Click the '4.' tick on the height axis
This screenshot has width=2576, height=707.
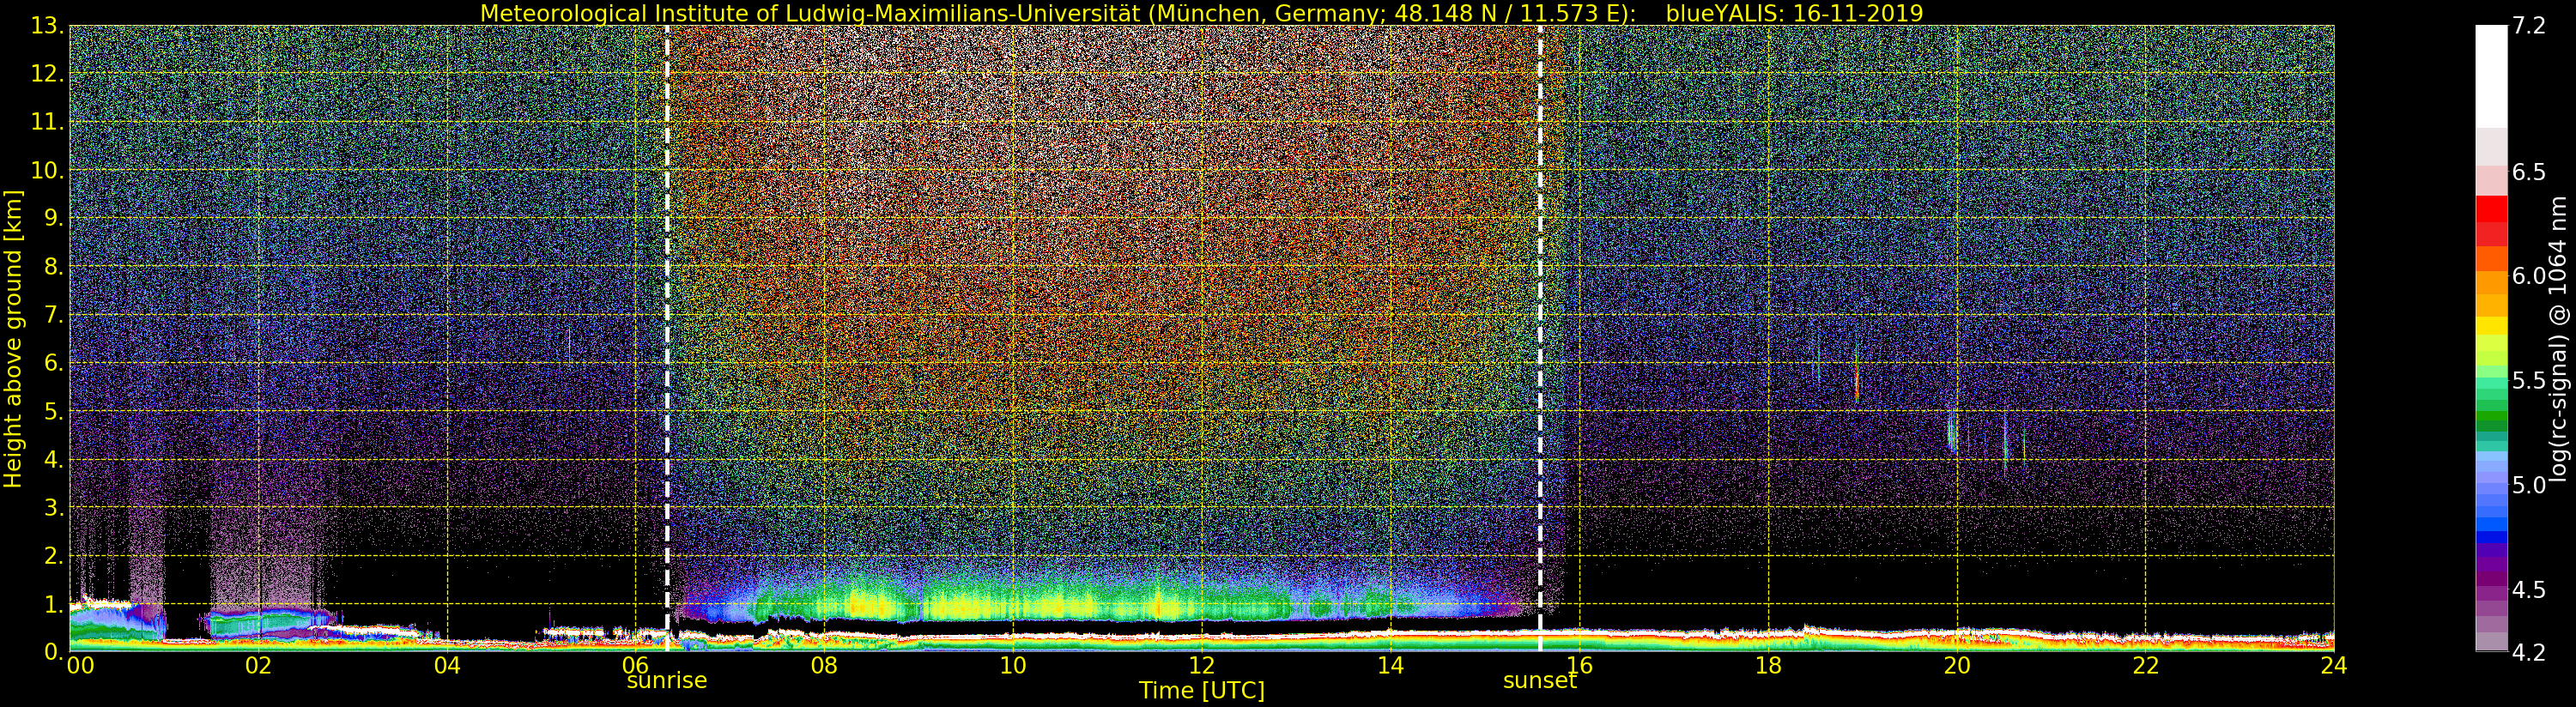[53, 460]
